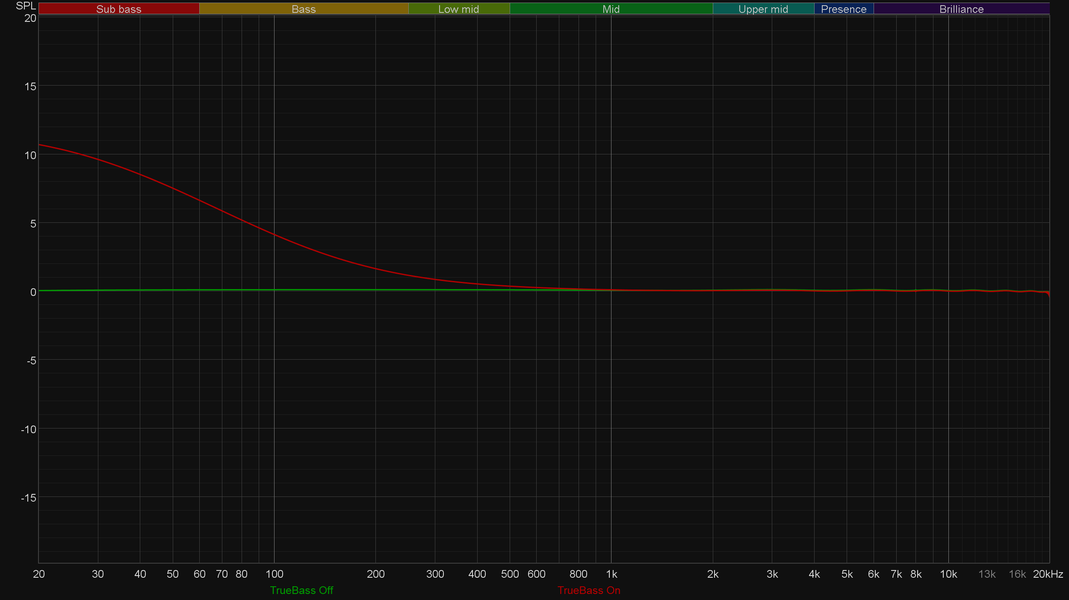Click the -15 value on SPL axis
Screen dimensions: 1069x600
point(28,498)
